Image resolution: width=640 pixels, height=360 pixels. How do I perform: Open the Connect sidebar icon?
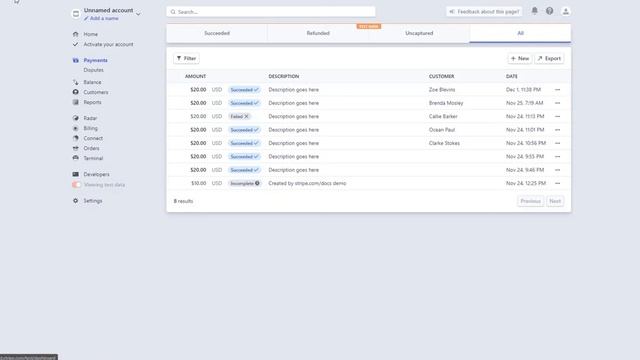point(76,138)
